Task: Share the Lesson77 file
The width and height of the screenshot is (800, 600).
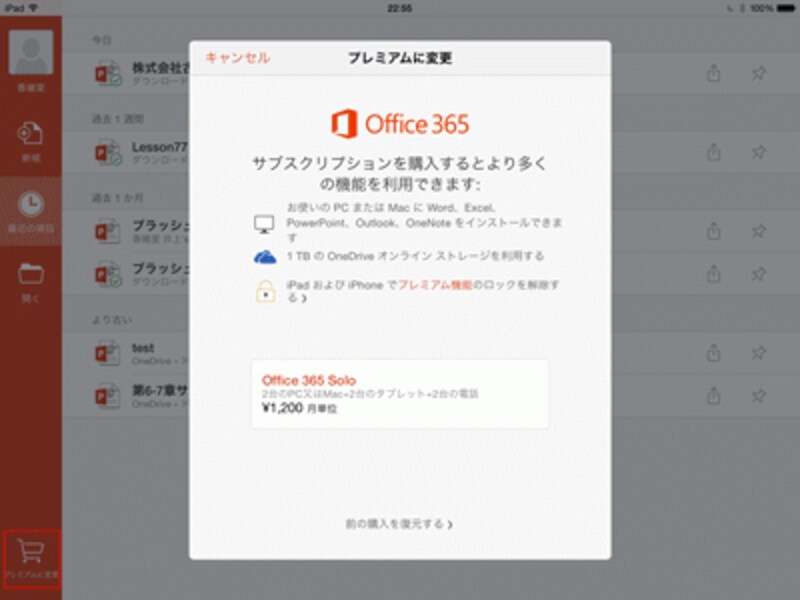Action: click(x=714, y=152)
